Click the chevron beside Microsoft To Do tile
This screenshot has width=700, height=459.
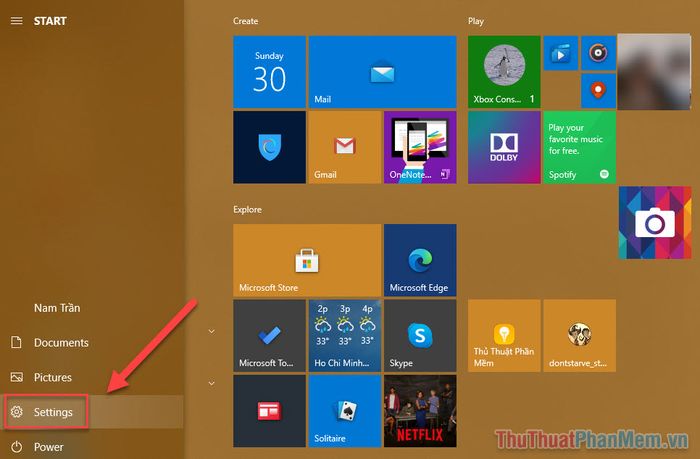(x=211, y=330)
